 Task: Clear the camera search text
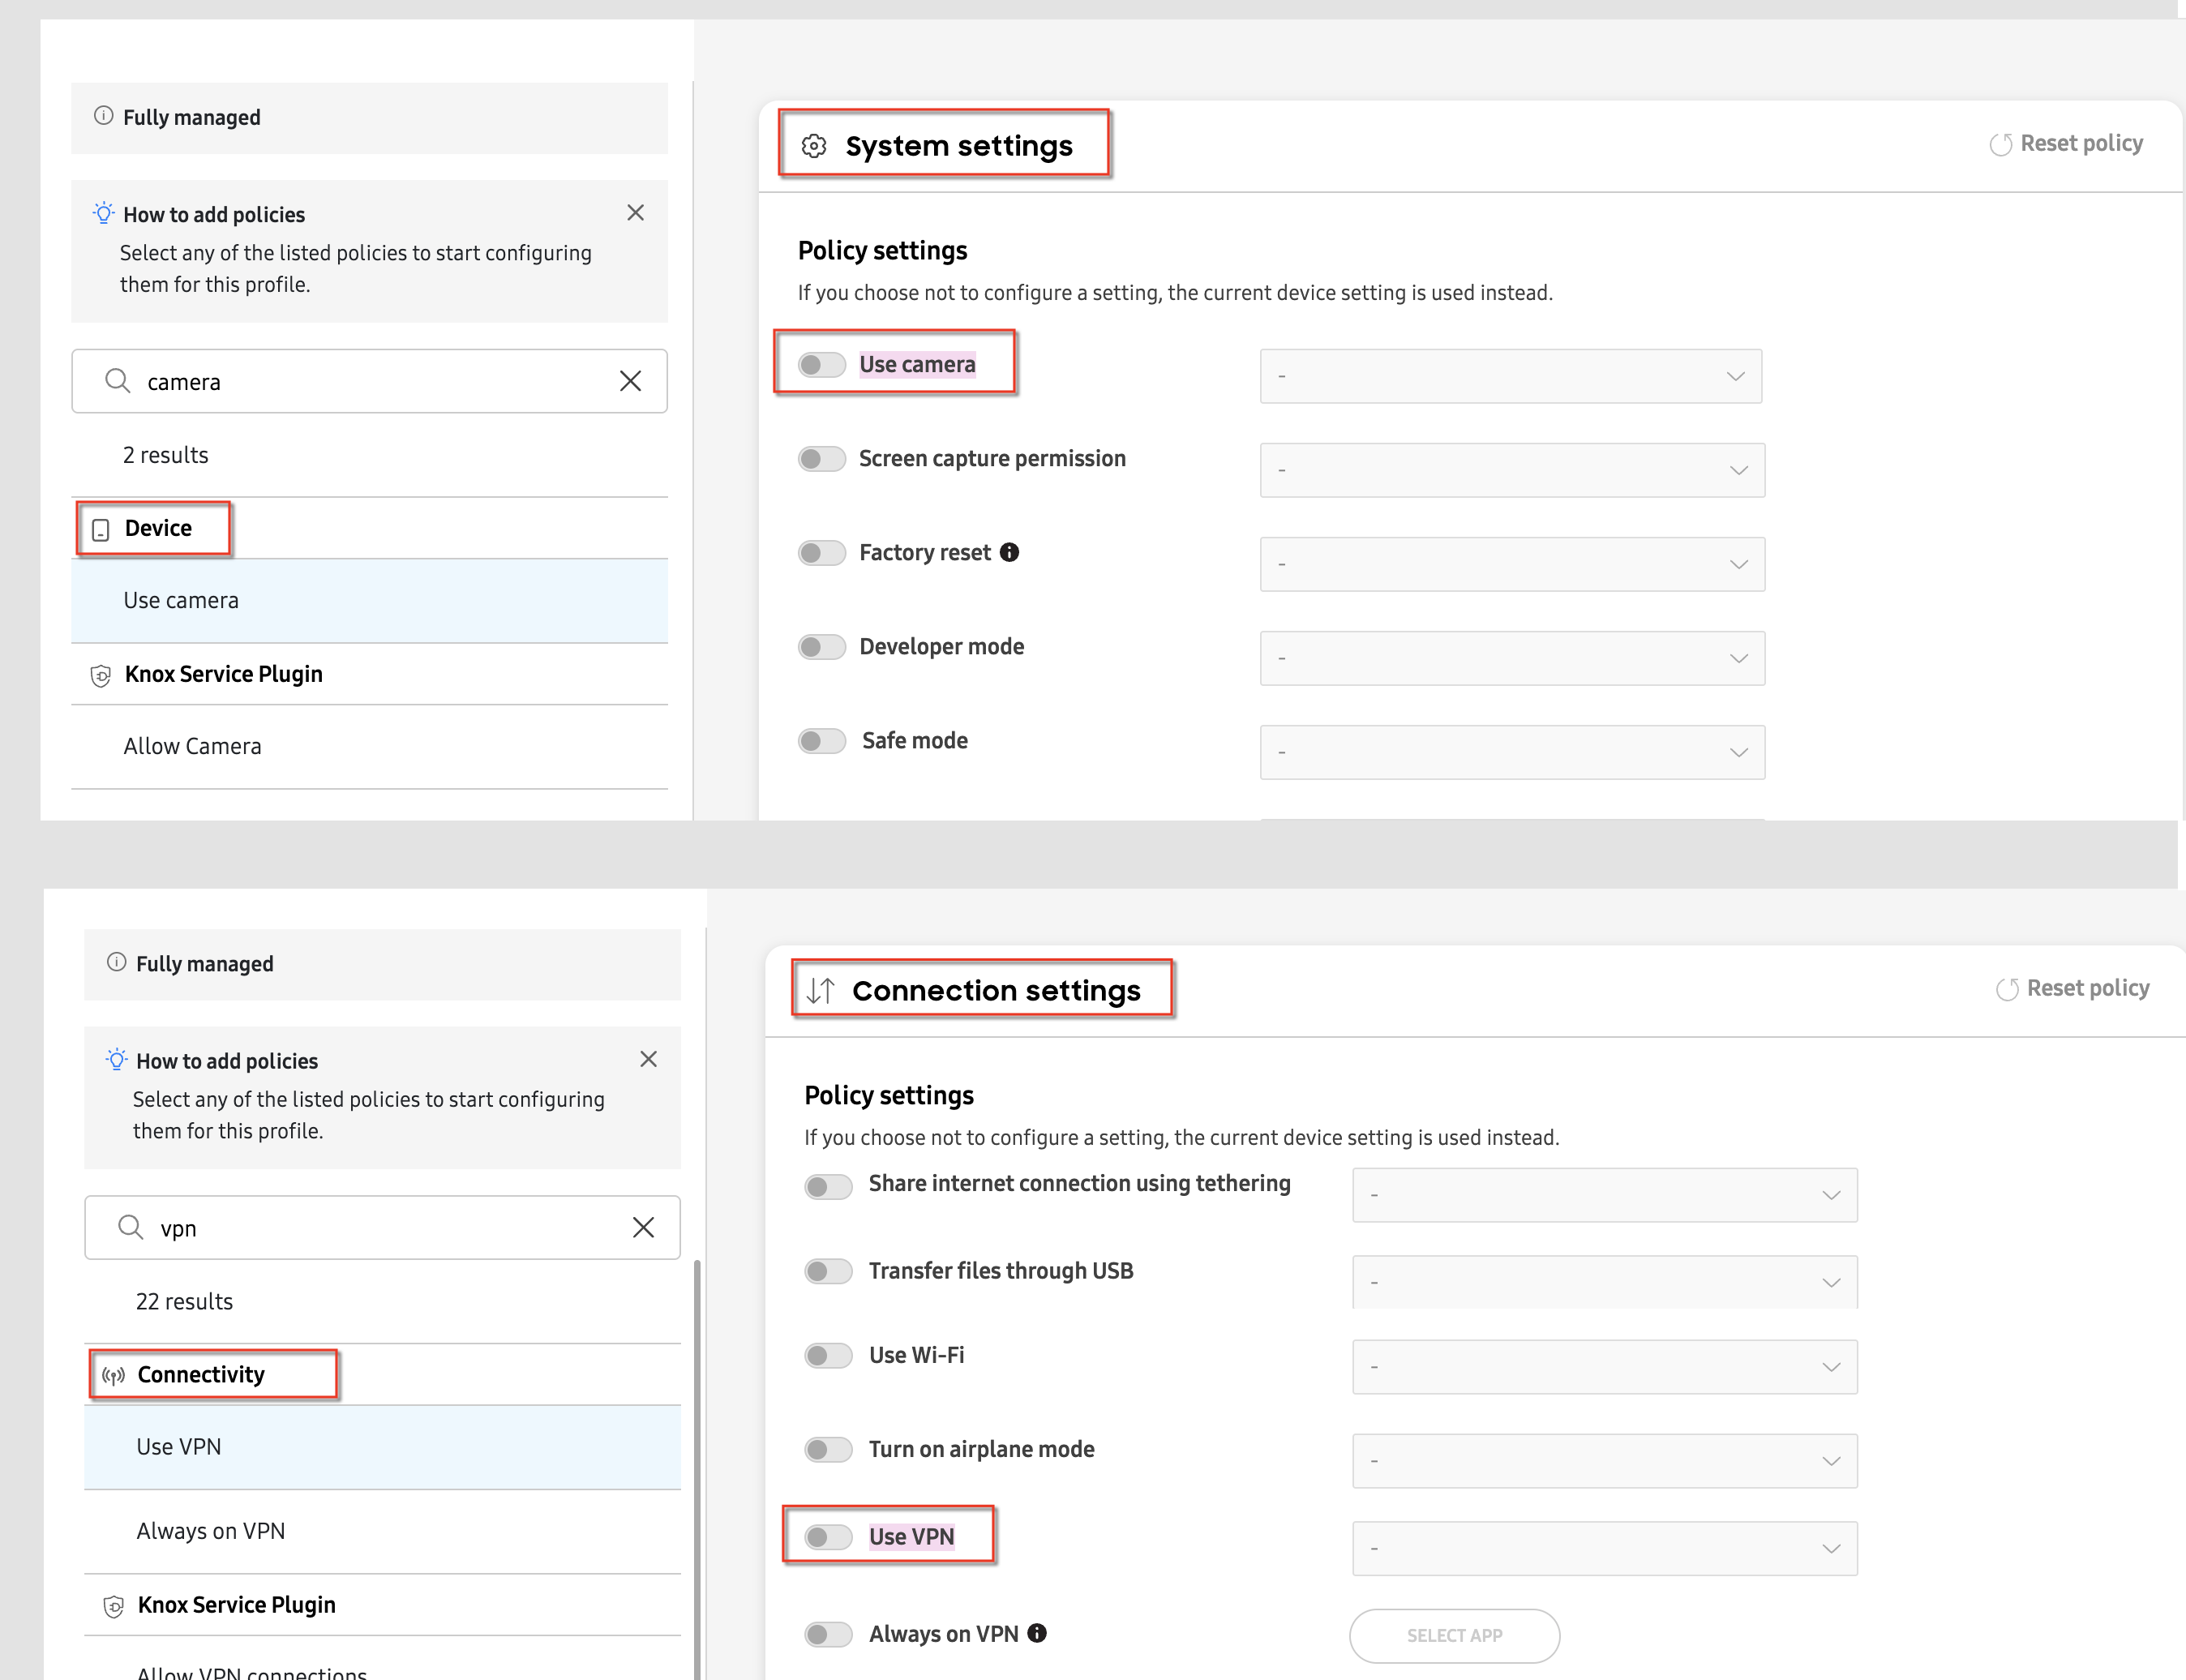[630, 381]
